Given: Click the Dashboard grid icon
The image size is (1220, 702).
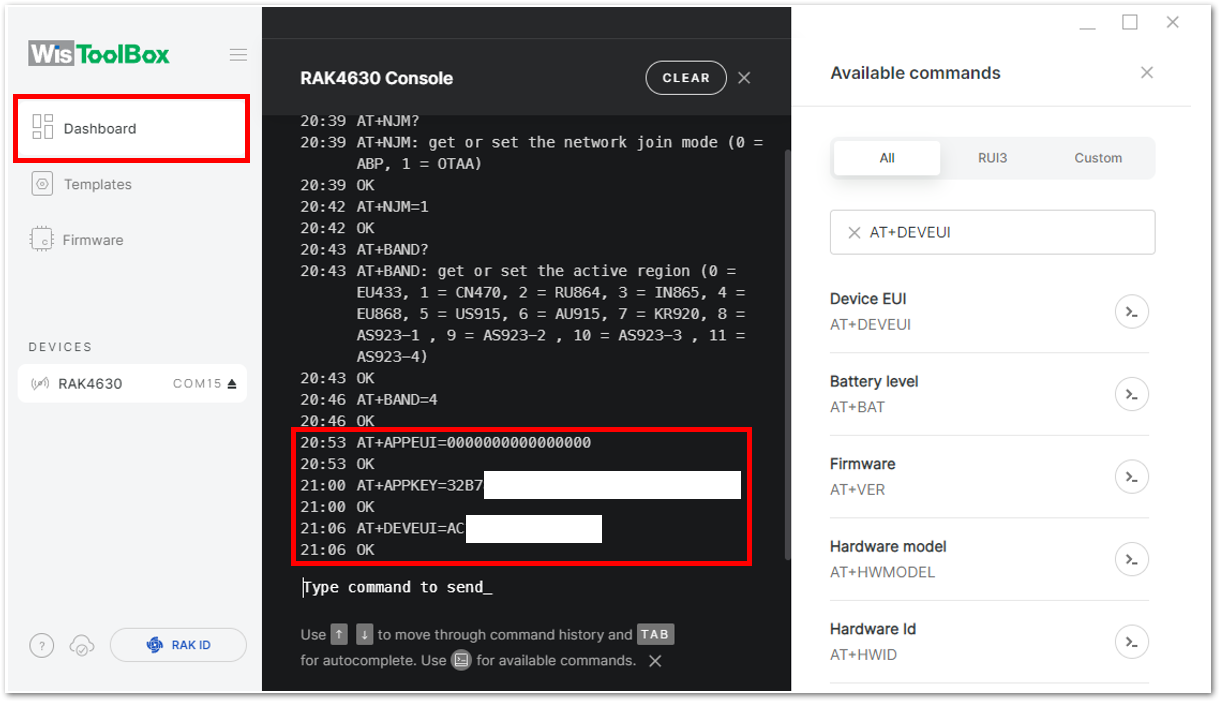Looking at the screenshot, I should point(42,127).
